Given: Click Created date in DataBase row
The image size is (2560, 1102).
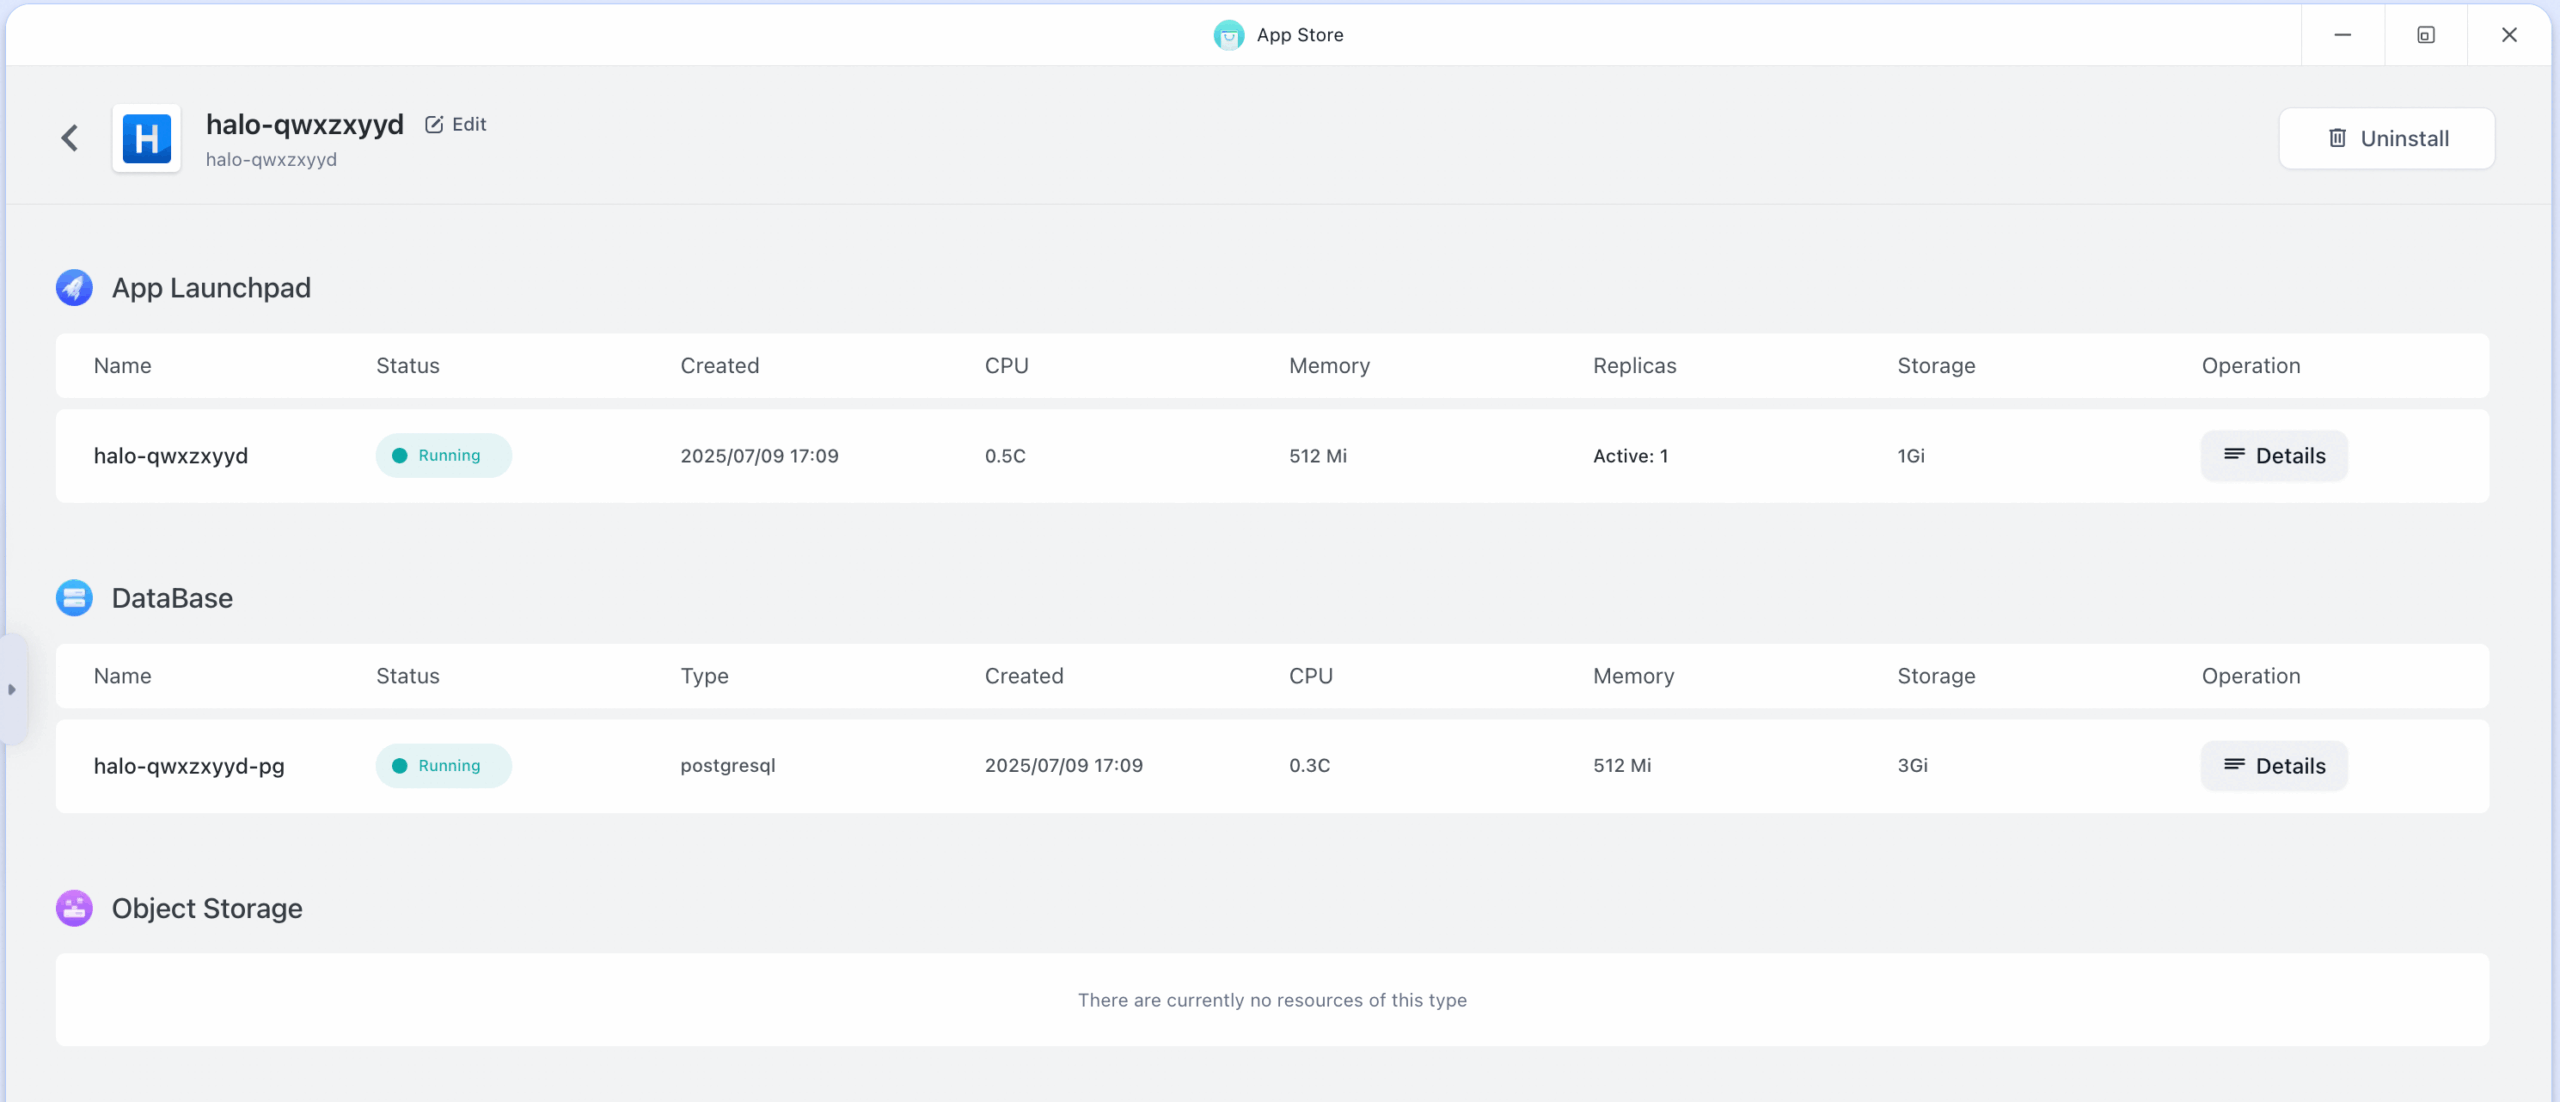Looking at the screenshot, I should pyautogui.click(x=1064, y=766).
